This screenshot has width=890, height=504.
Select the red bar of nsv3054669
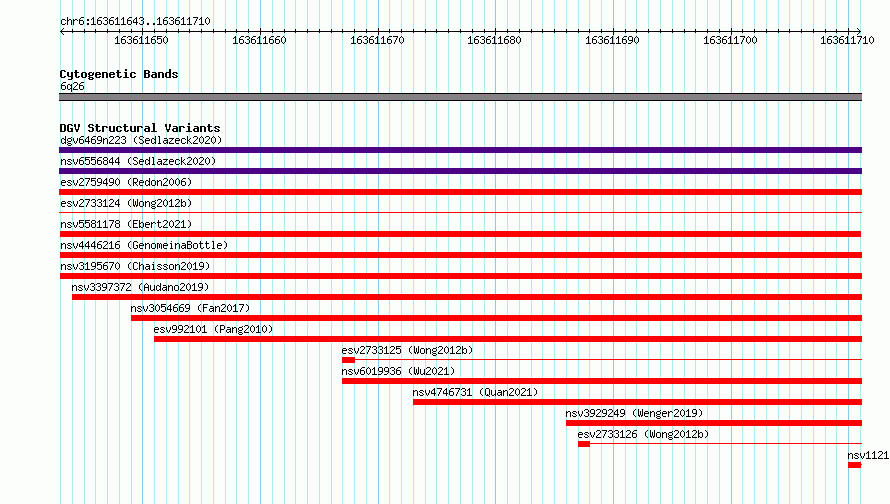point(496,318)
